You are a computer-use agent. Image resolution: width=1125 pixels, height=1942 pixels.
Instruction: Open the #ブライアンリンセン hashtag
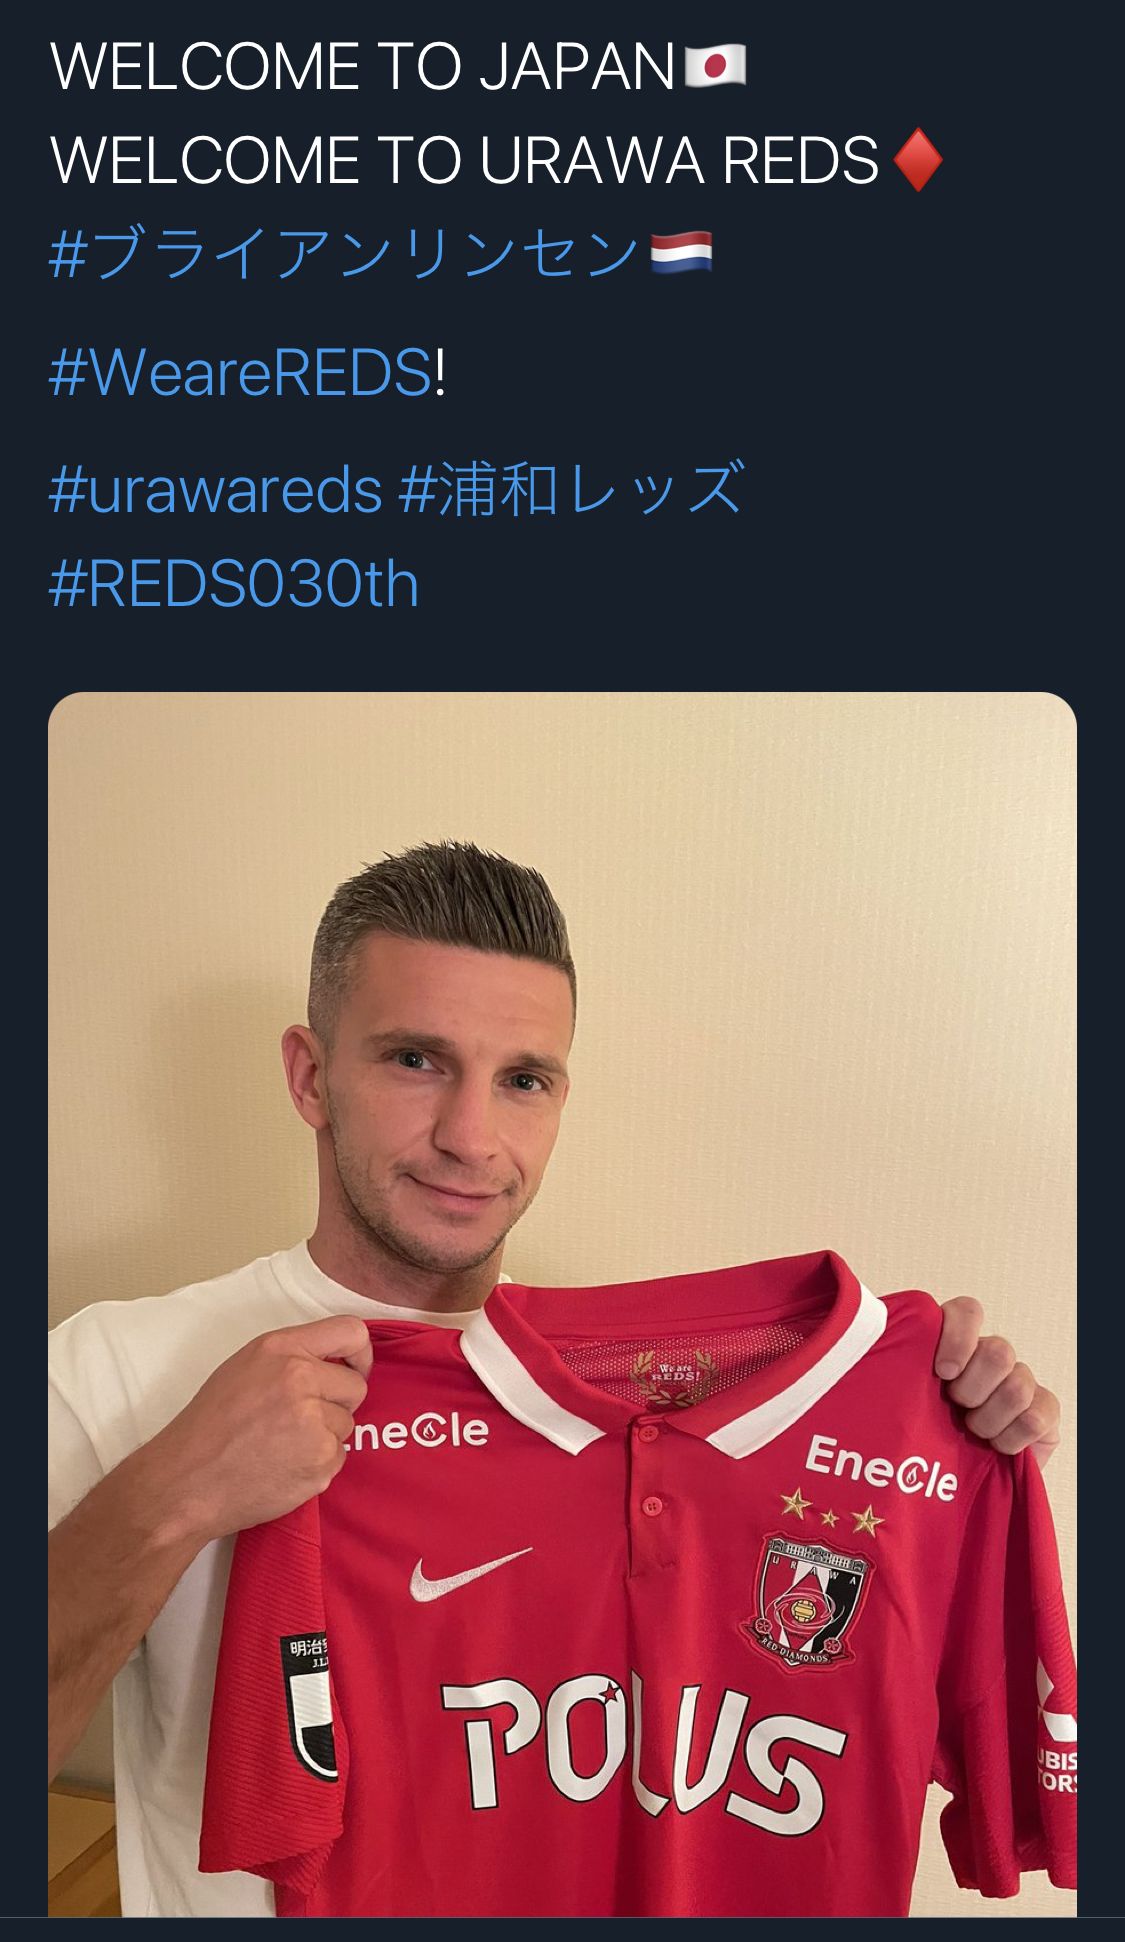pyautogui.click(x=344, y=253)
